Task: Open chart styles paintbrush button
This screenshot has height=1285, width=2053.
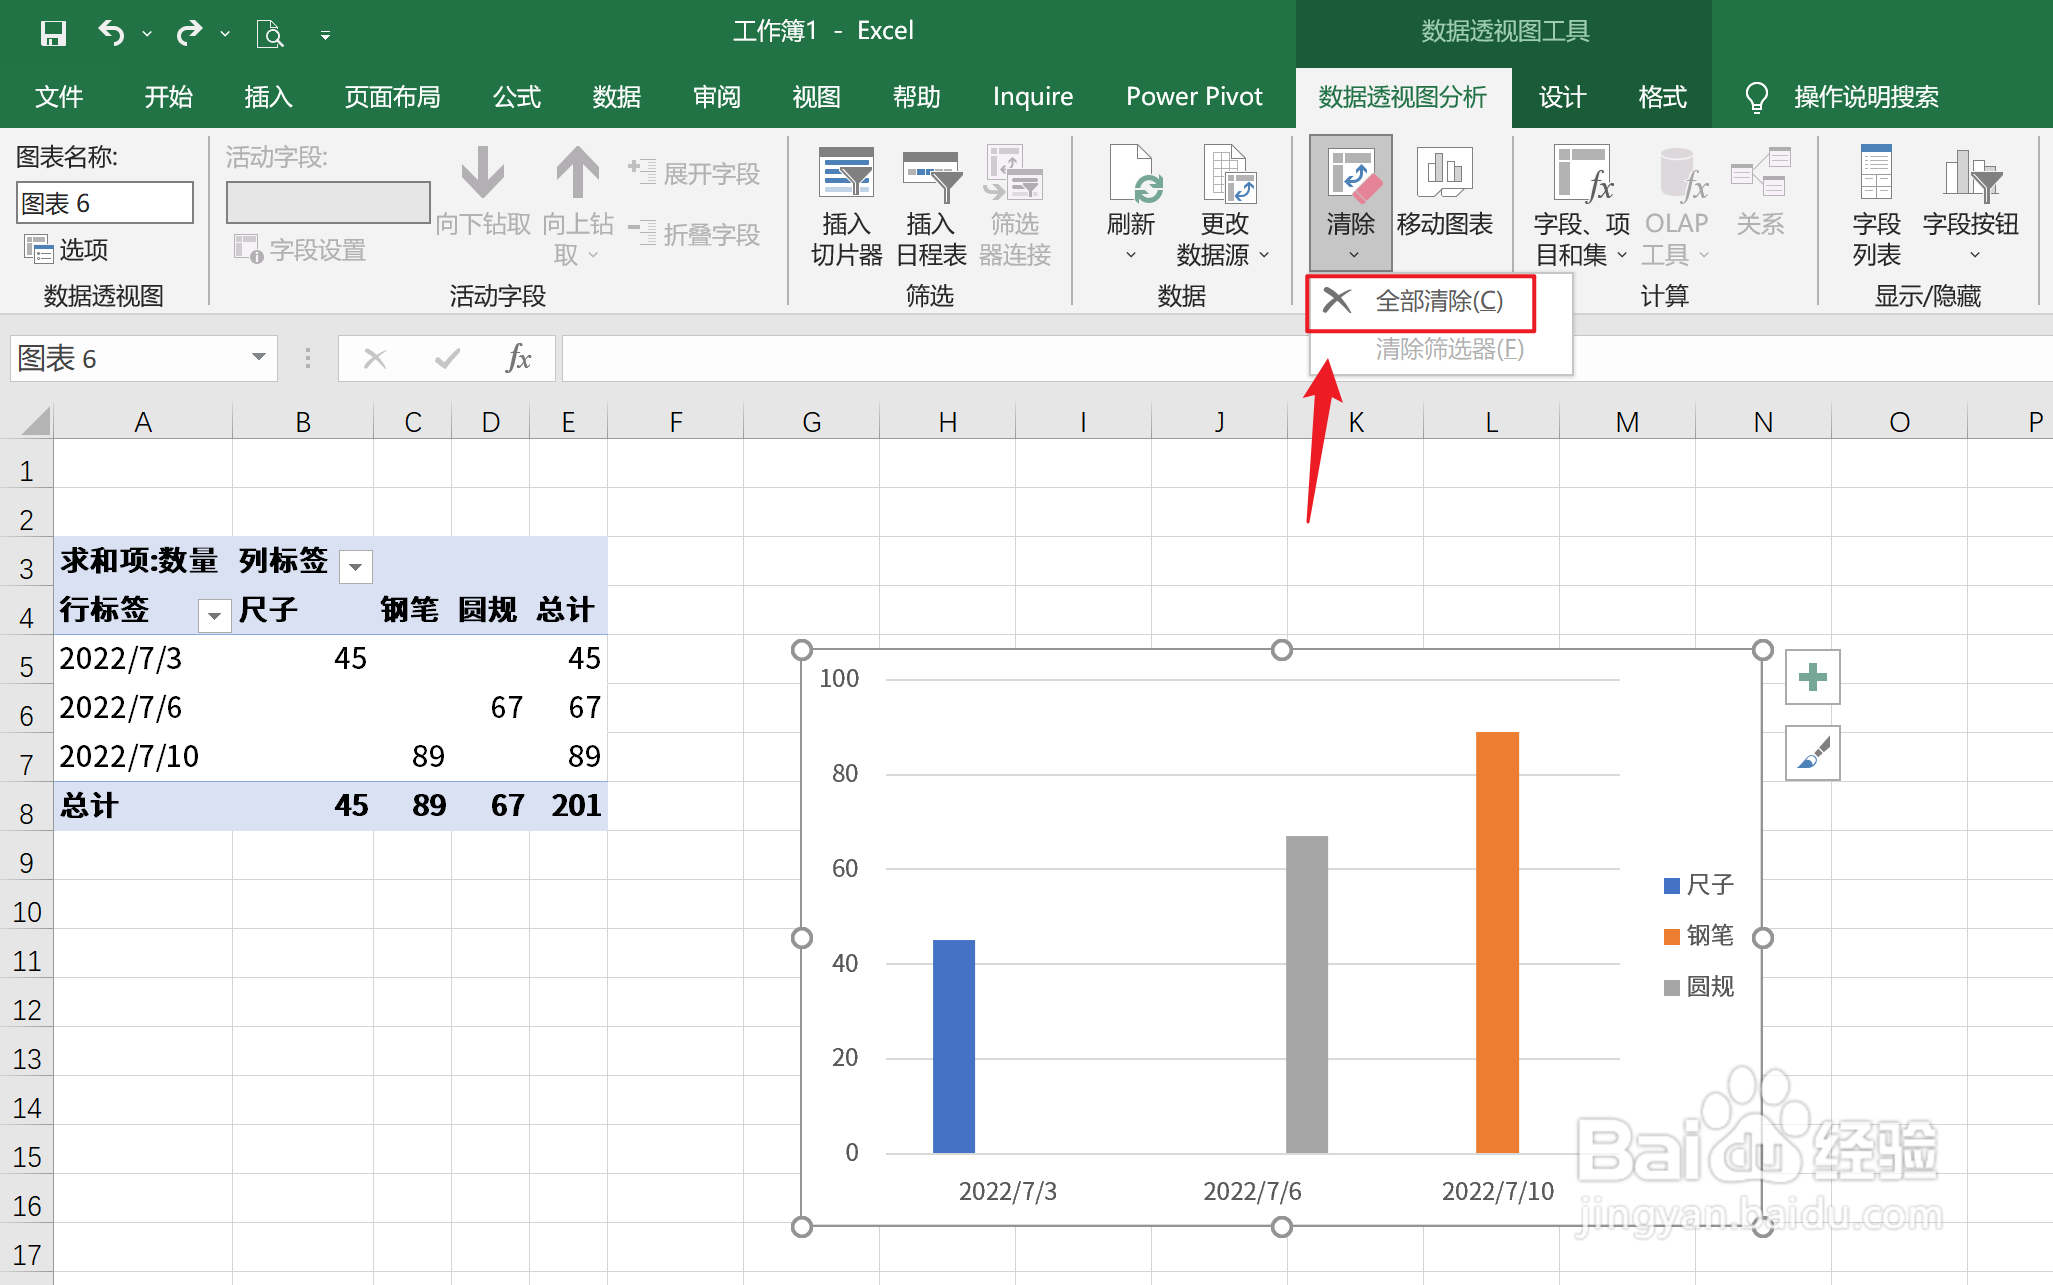Action: tap(1812, 753)
